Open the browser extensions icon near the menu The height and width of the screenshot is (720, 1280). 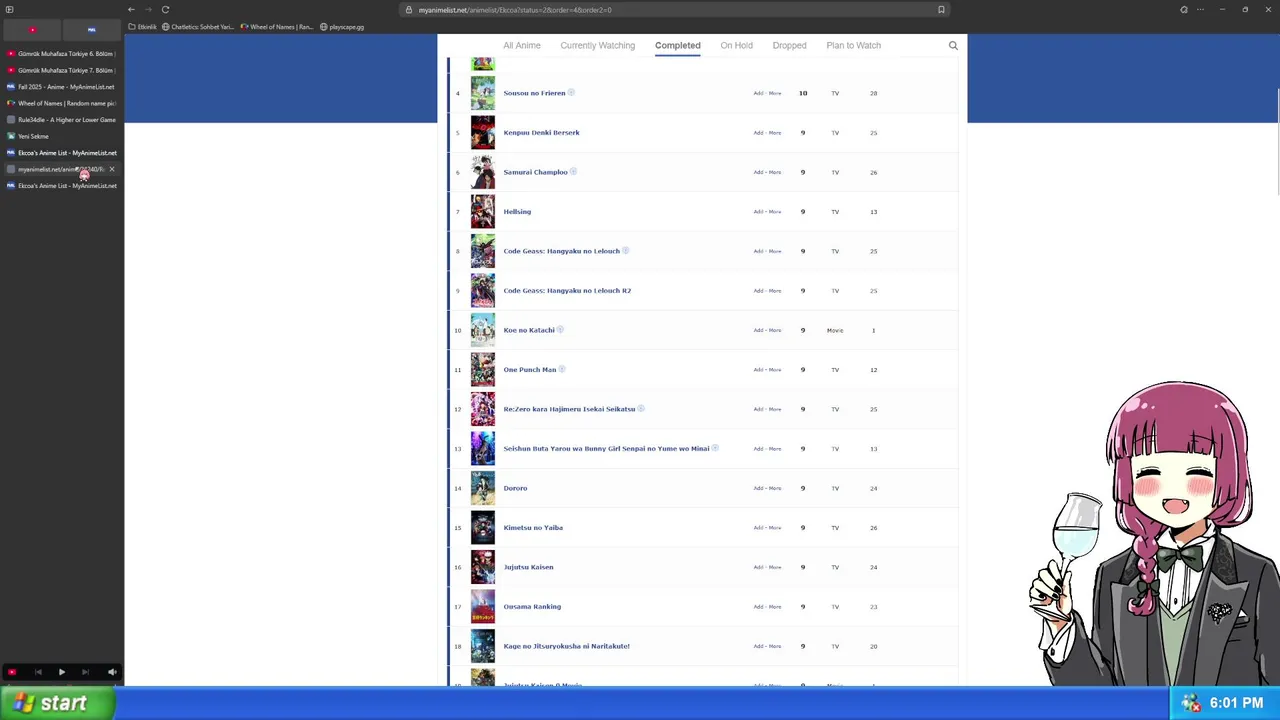tap(1184, 10)
